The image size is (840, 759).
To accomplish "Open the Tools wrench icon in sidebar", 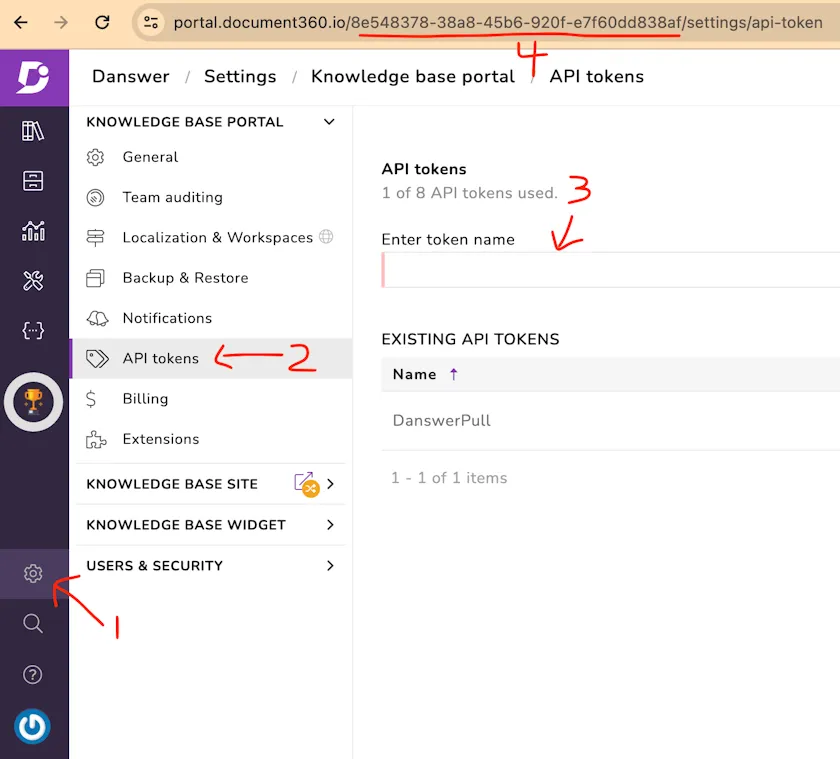I will 33,281.
